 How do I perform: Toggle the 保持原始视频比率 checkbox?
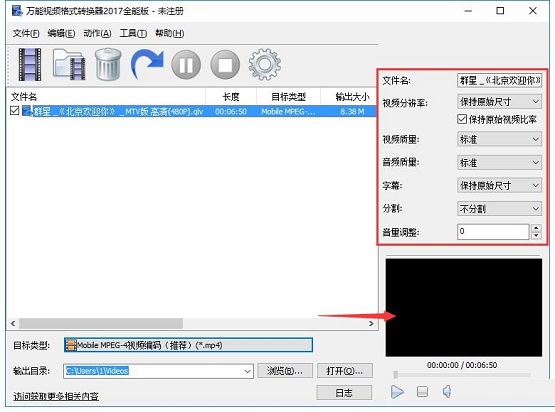(462, 119)
